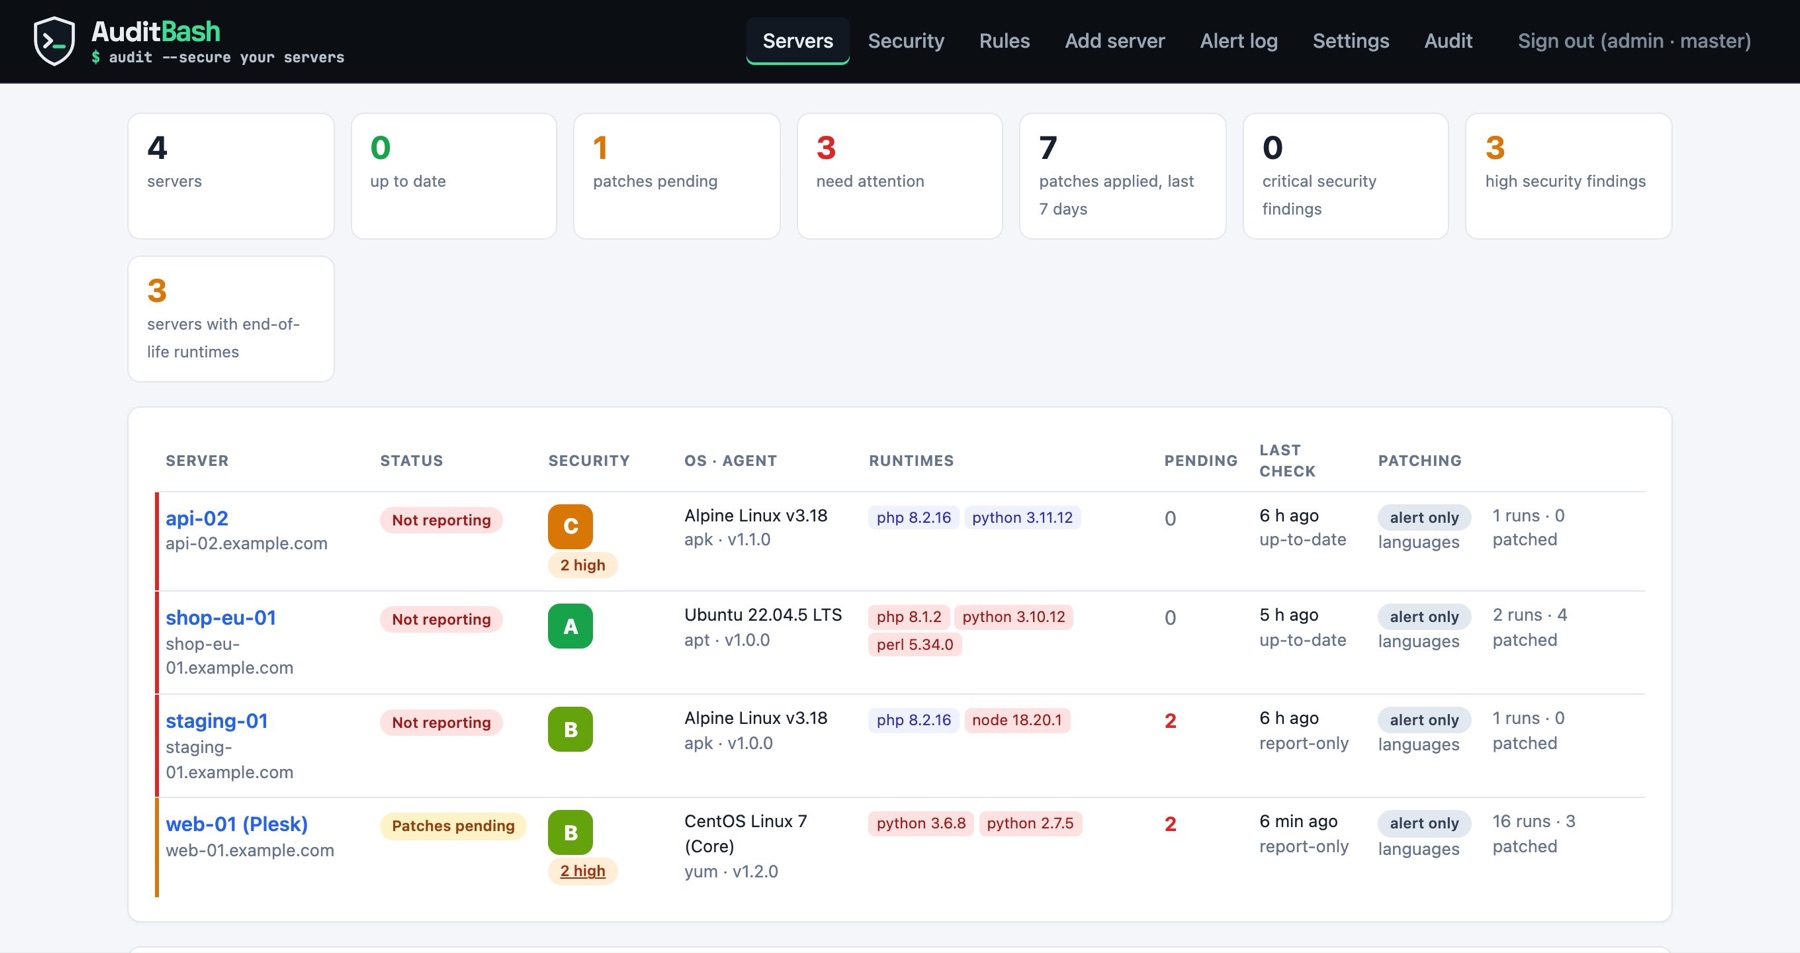Click the 'Patches pending' status badge
Viewport: 1800px width, 953px height.
pos(453,826)
